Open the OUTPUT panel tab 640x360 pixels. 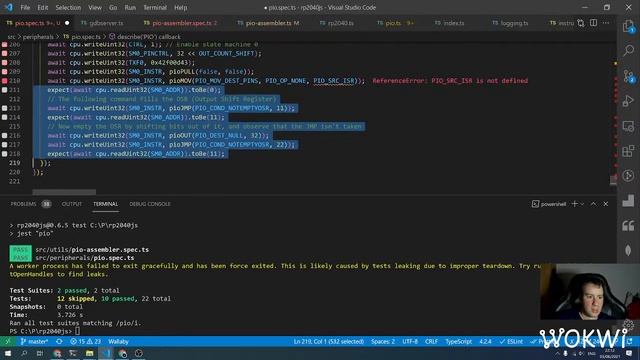point(72,204)
